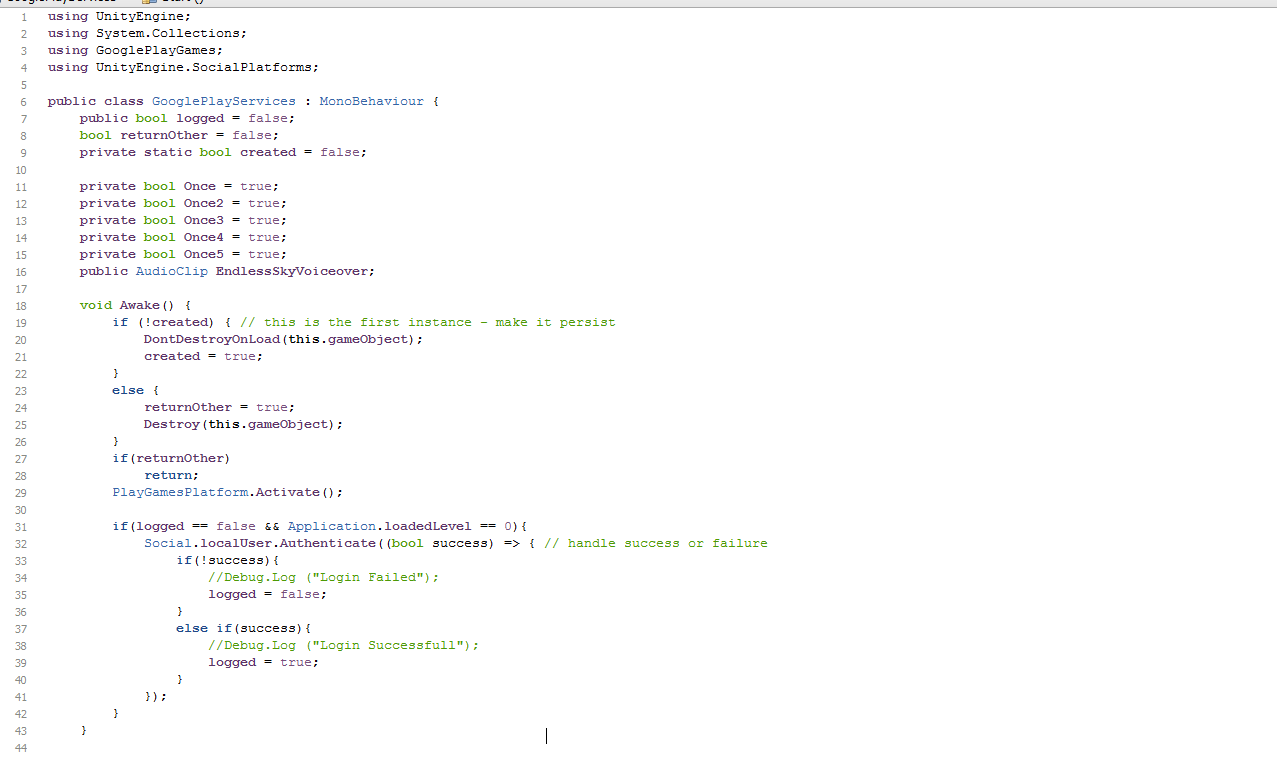Click 'created = true;' on line 21
This screenshot has width=1277, height=760.
click(x=204, y=356)
